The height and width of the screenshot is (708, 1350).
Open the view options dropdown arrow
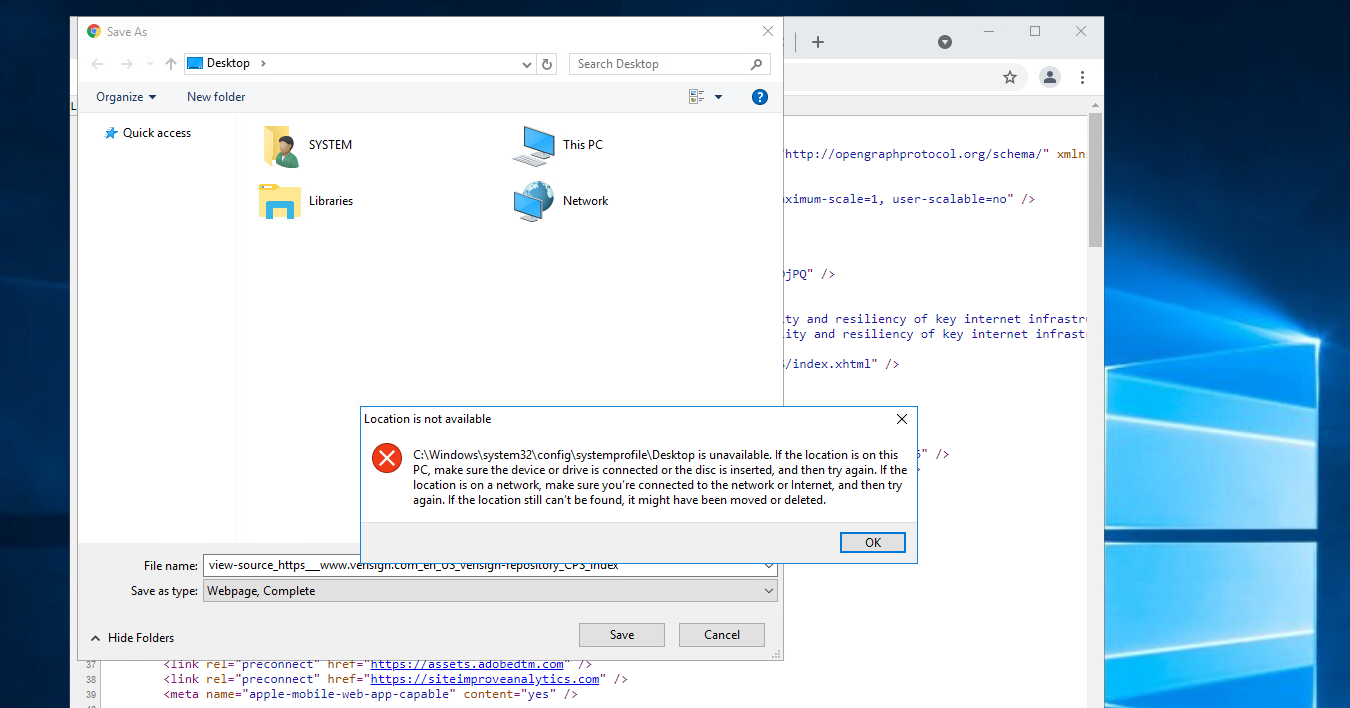pyautogui.click(x=718, y=97)
